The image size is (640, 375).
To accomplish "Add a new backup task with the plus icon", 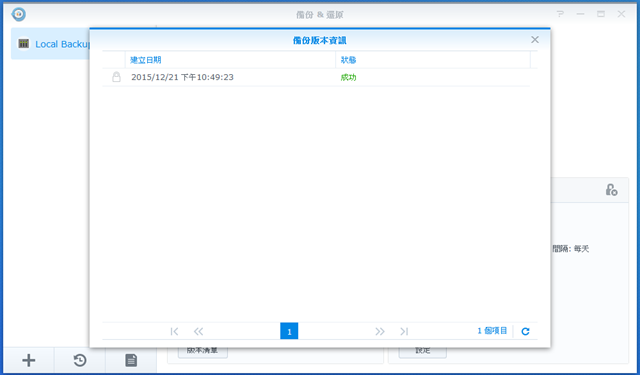I will click(x=29, y=360).
